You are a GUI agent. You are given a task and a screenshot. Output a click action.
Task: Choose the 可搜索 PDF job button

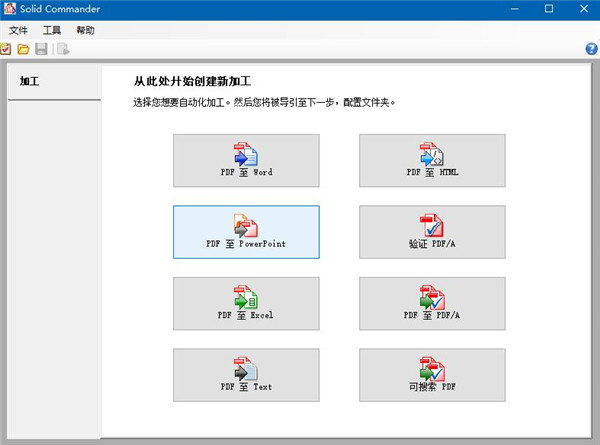tap(432, 375)
